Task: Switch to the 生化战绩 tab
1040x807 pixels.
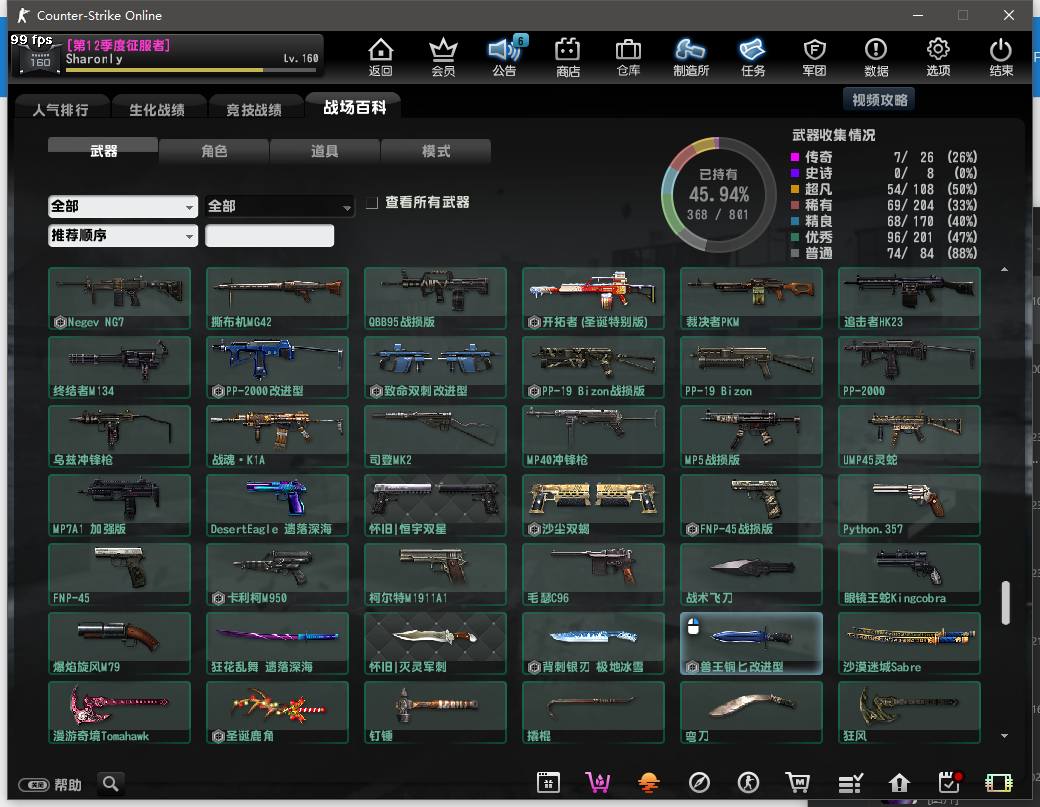Action: pyautogui.click(x=156, y=109)
